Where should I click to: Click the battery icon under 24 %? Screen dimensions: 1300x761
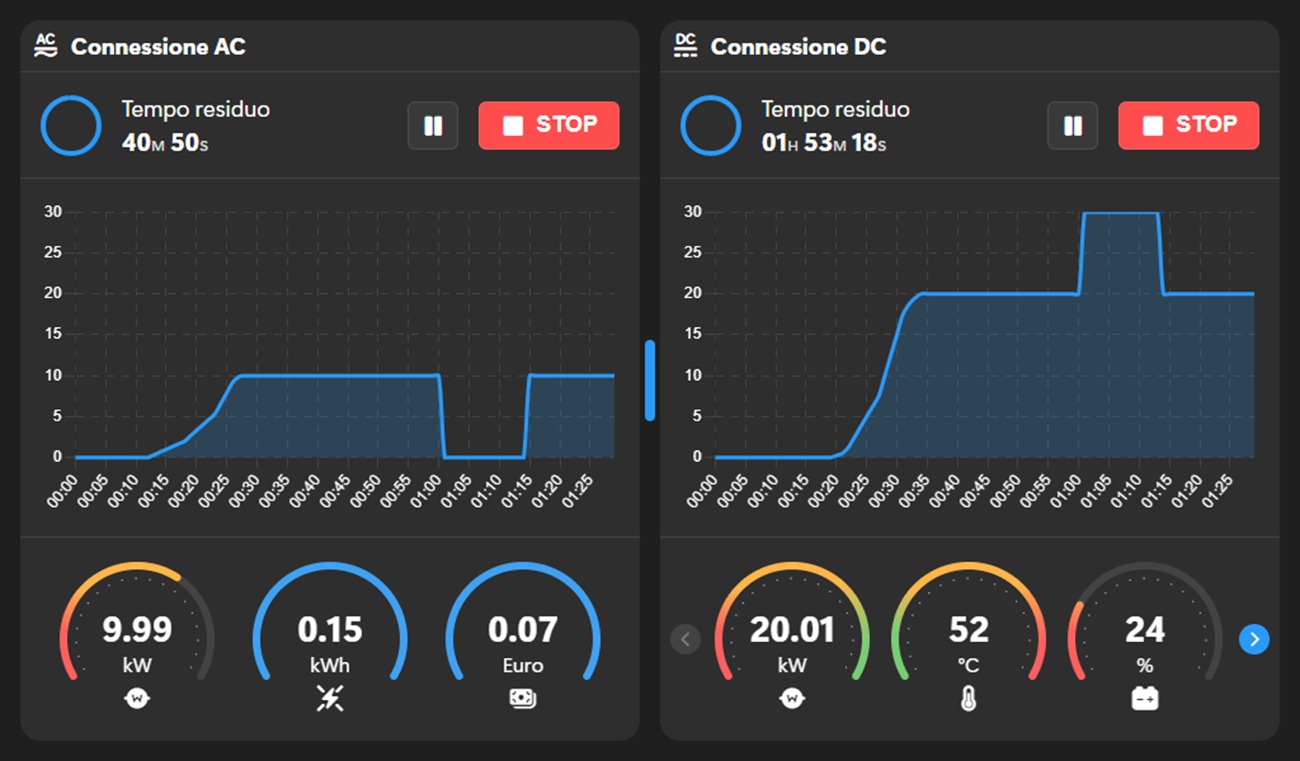click(1145, 699)
